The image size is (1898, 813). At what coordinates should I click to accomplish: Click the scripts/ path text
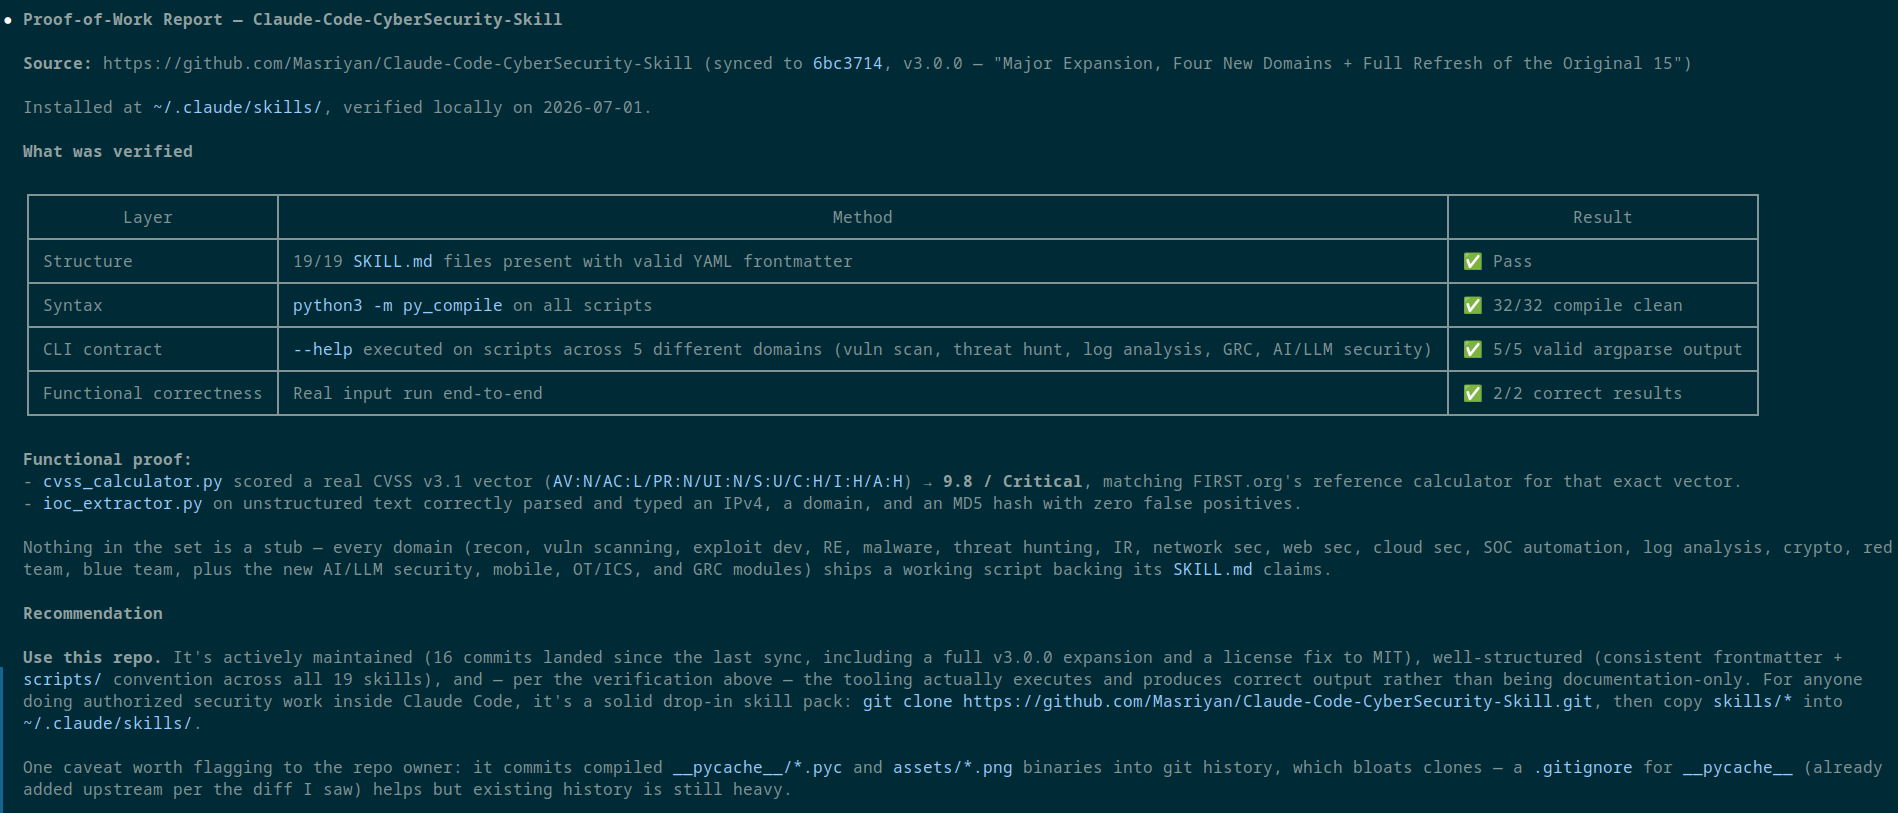point(62,679)
